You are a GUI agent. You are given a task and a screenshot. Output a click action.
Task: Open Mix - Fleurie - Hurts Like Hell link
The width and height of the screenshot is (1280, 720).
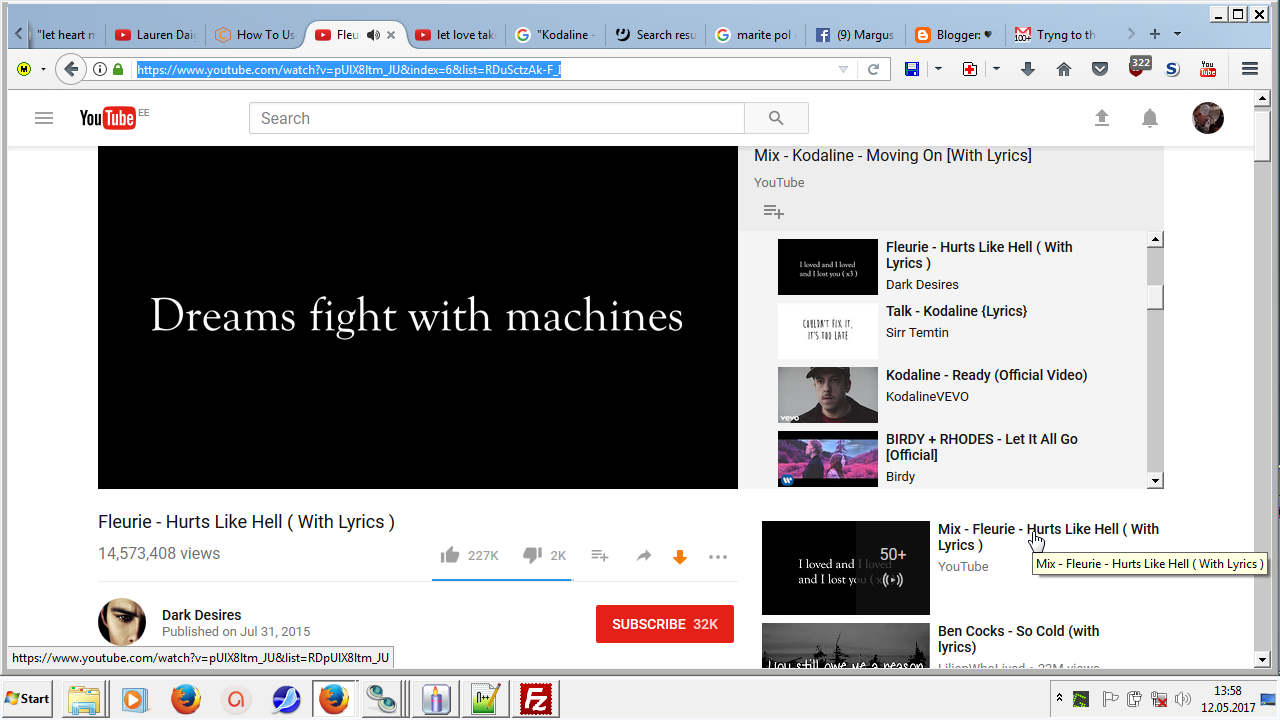click(x=1048, y=537)
